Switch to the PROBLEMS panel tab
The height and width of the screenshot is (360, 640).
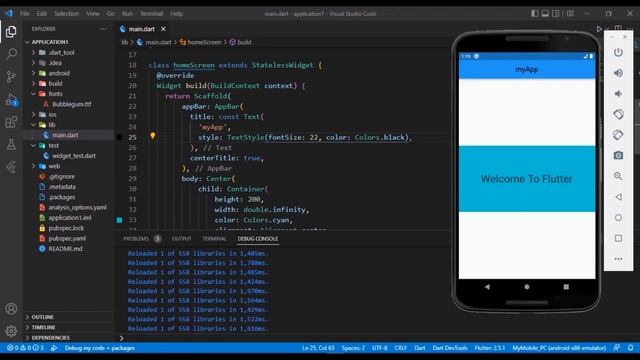pos(136,239)
